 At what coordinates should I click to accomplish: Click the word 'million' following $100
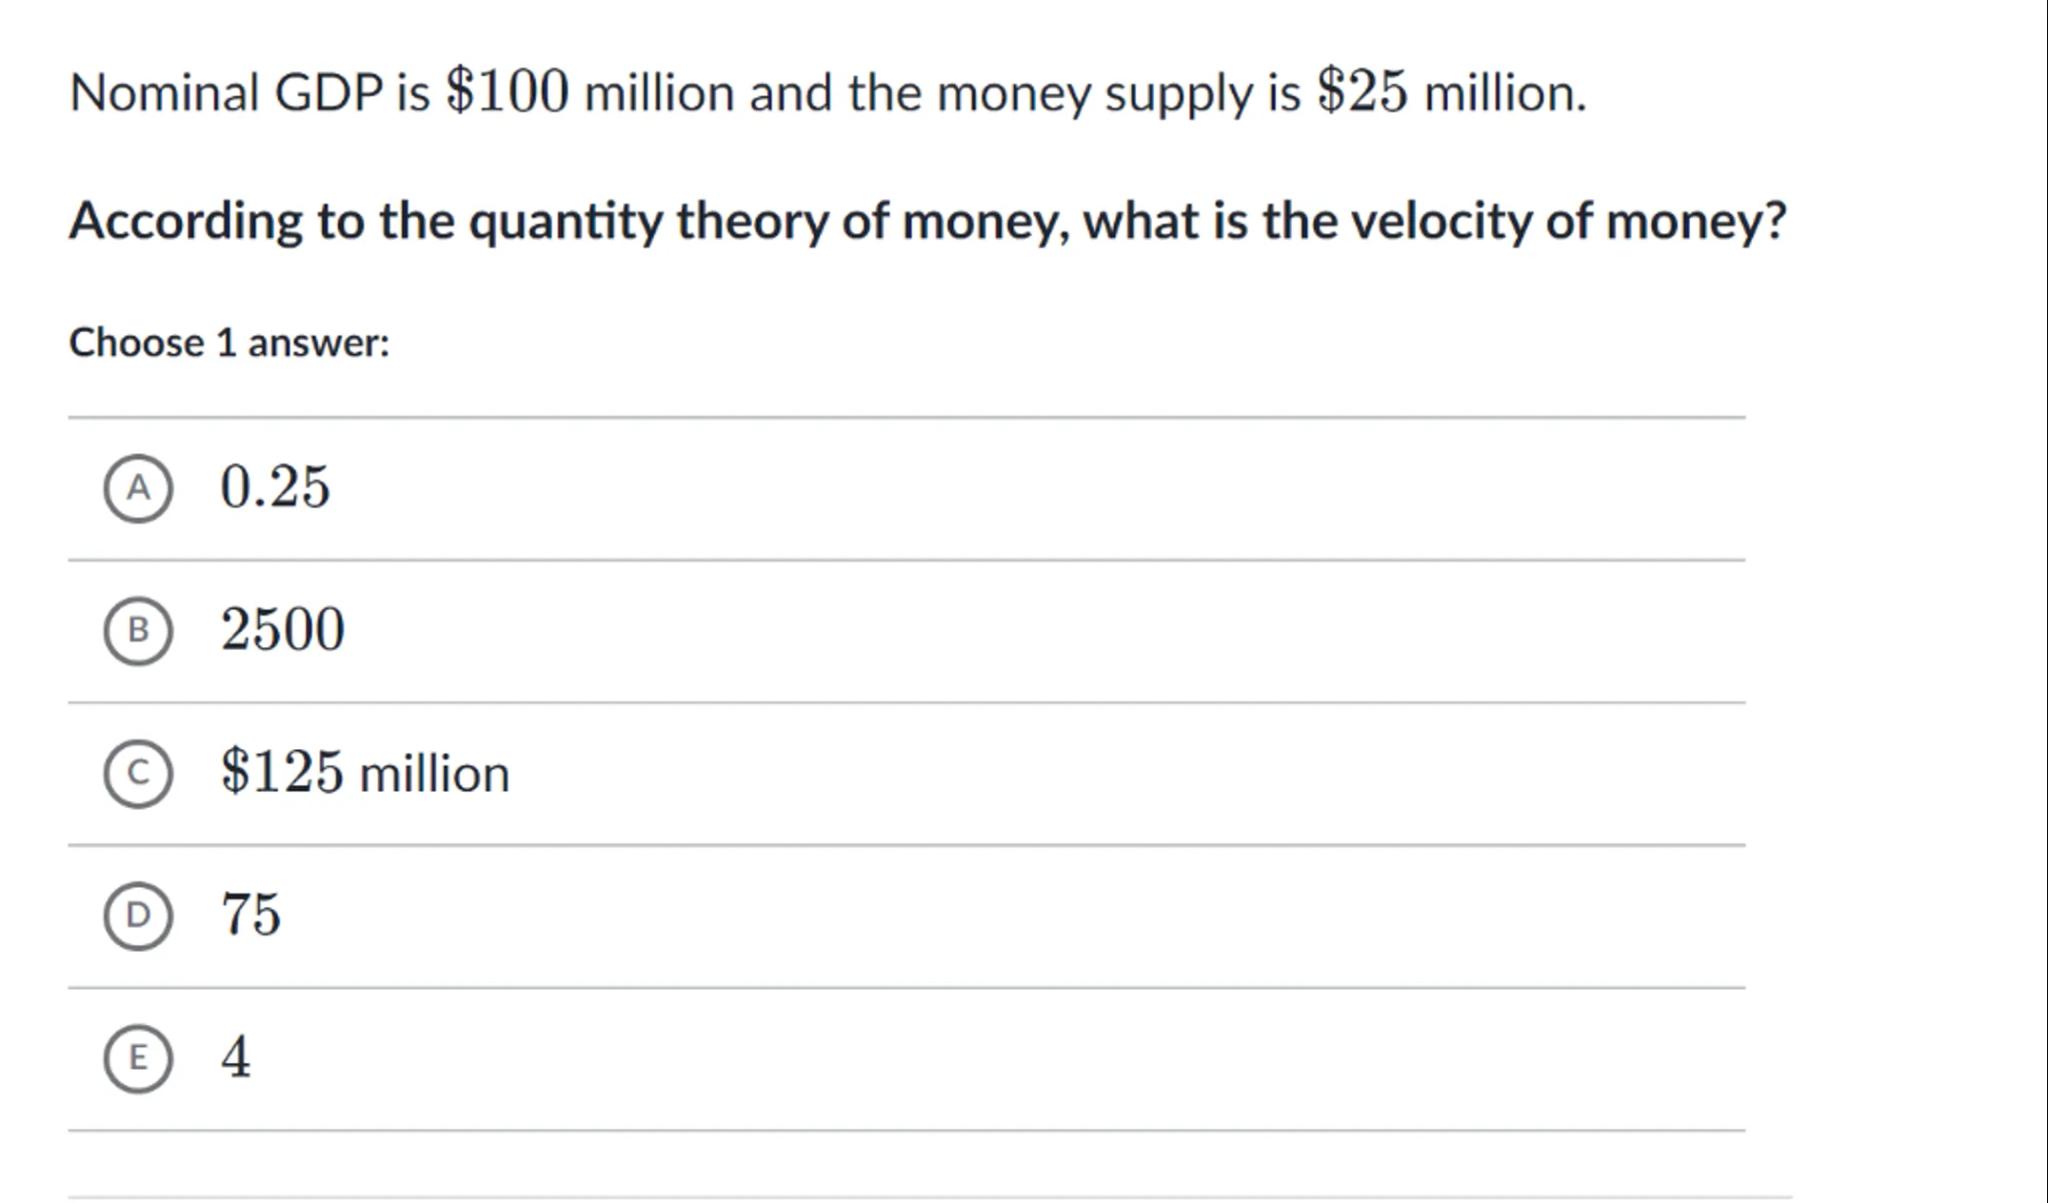coord(659,93)
